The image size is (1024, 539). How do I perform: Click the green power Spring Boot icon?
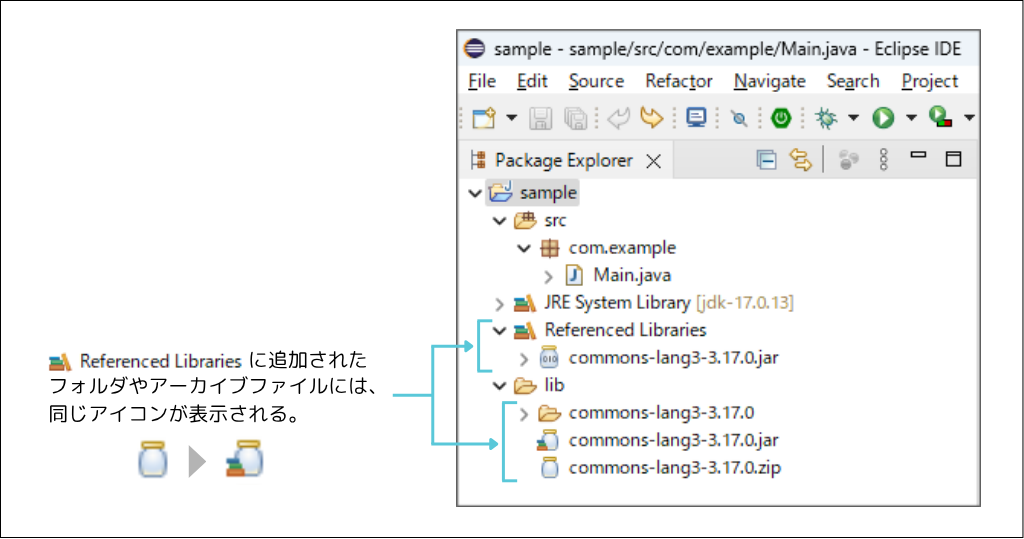tap(781, 118)
